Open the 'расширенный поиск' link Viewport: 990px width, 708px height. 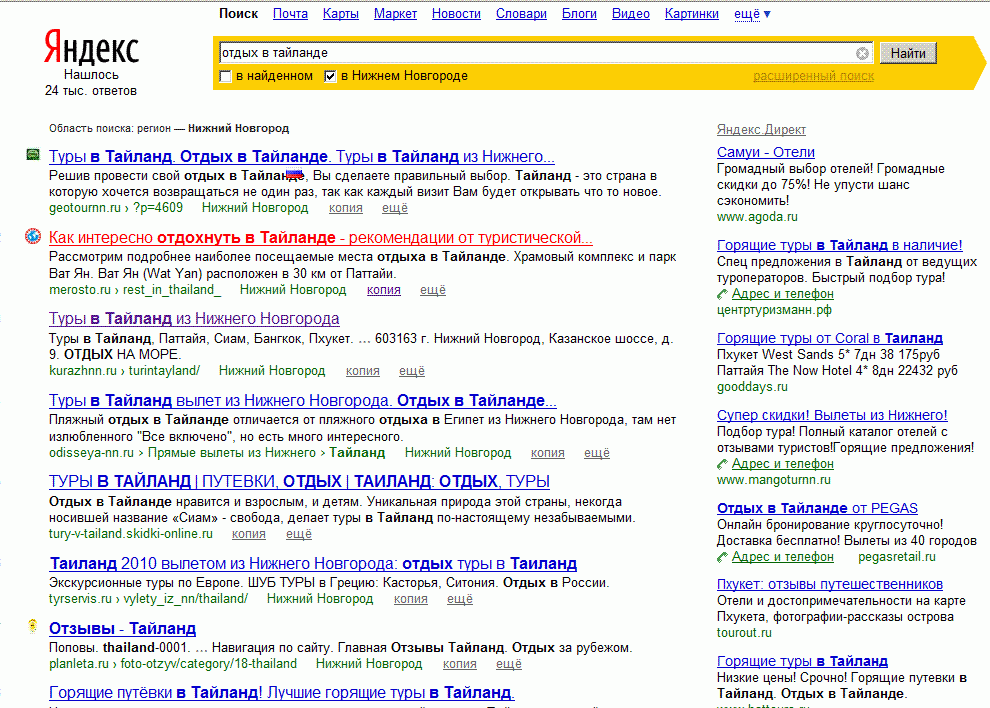(x=813, y=76)
